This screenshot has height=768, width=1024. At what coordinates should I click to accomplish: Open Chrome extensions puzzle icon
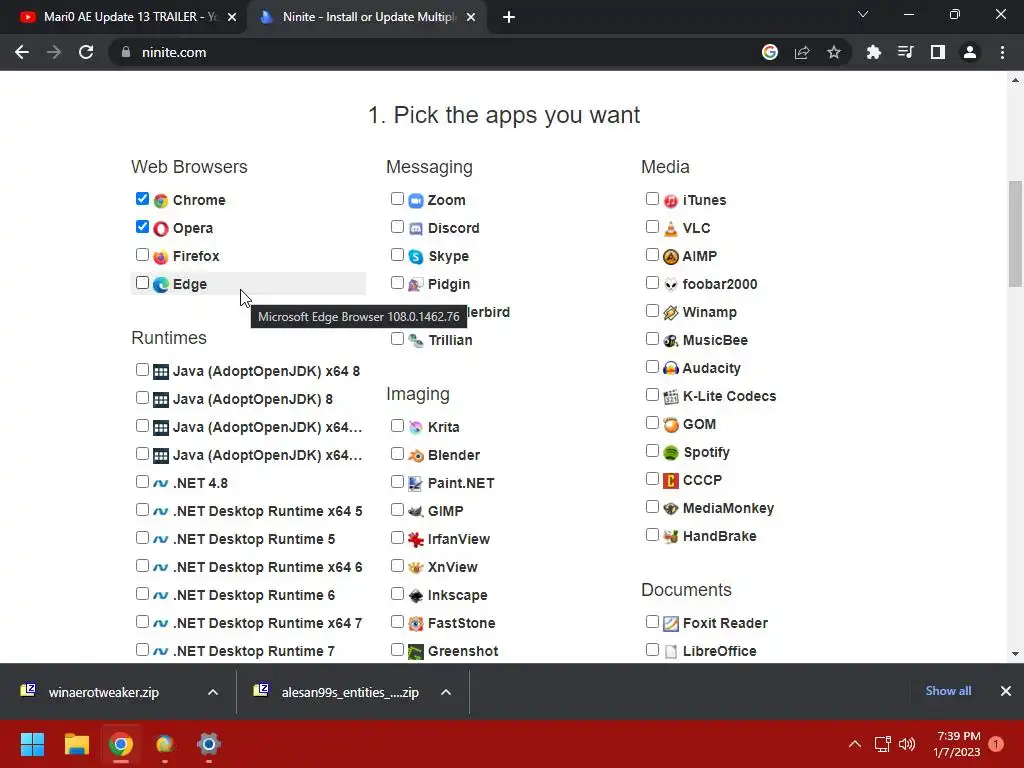pos(873,52)
